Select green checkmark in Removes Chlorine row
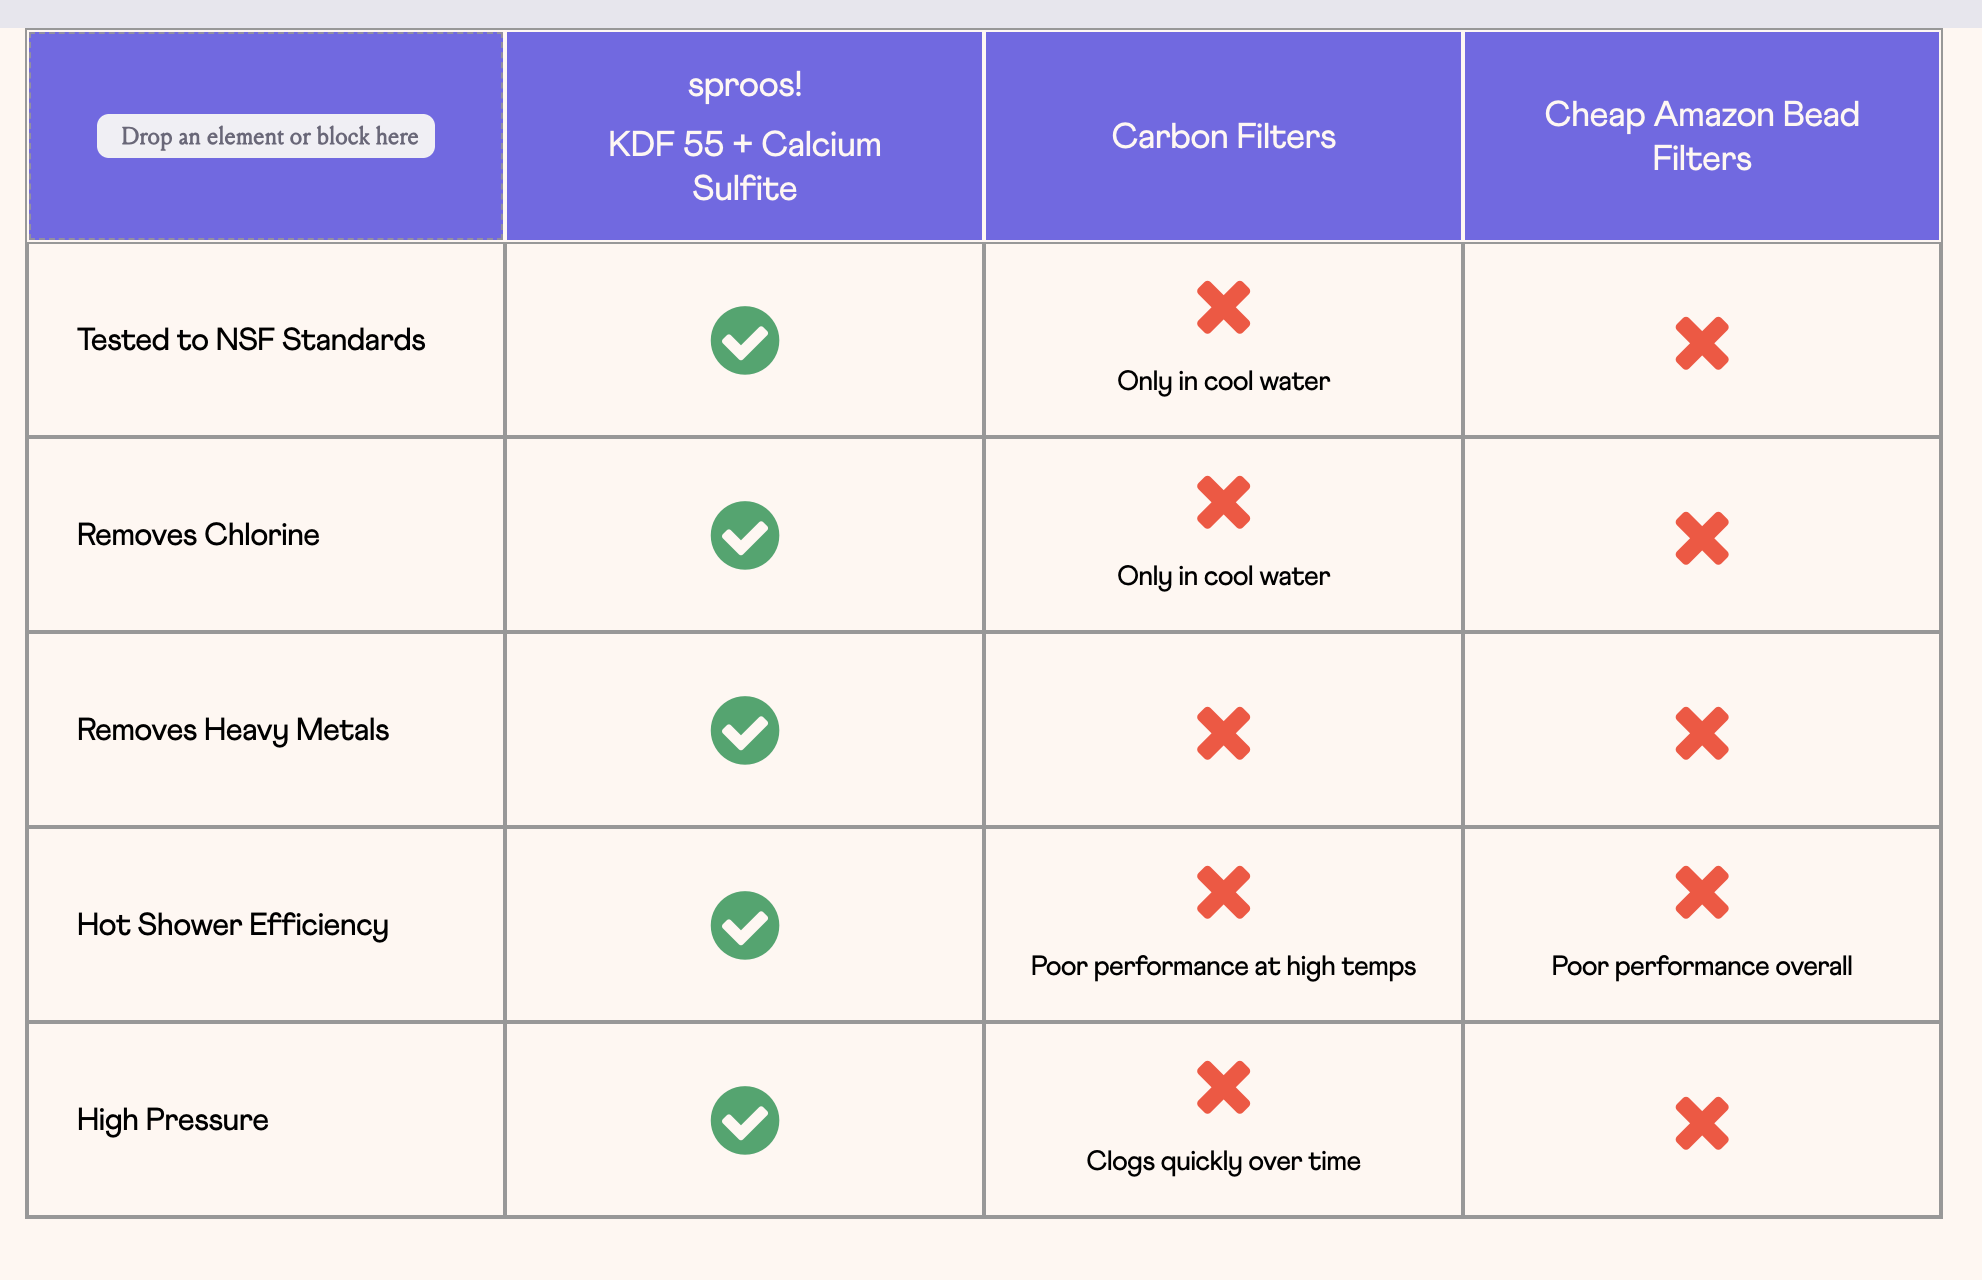Image resolution: width=1982 pixels, height=1280 pixels. pos(745,536)
